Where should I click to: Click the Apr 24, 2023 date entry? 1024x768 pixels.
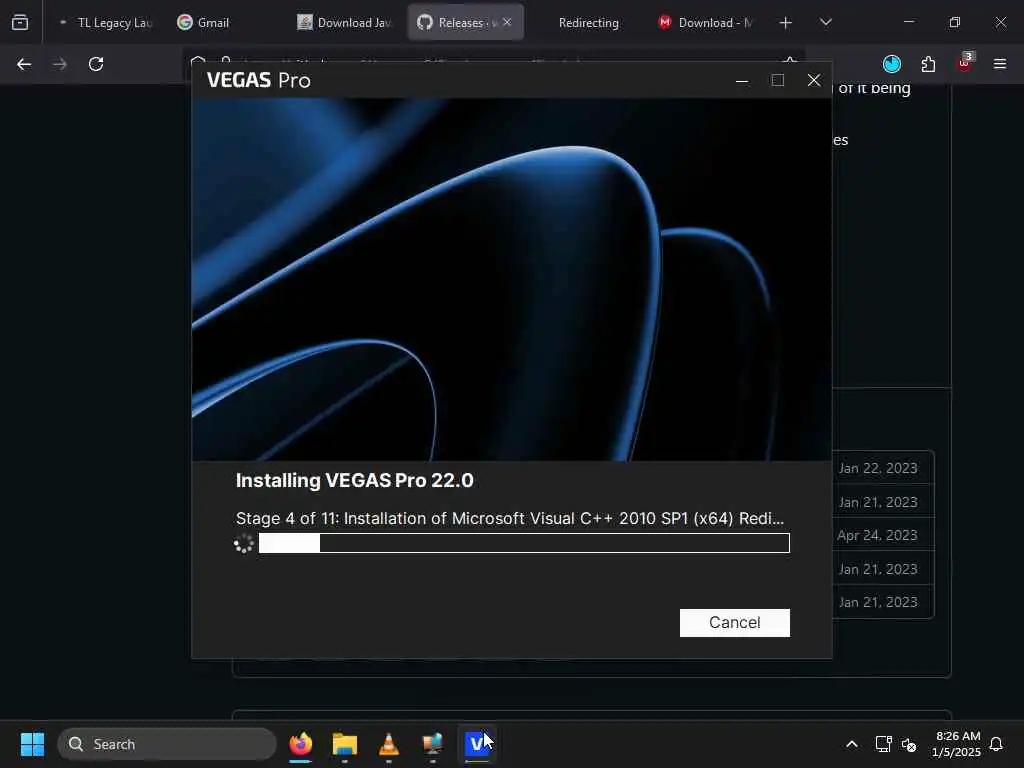click(x=878, y=535)
